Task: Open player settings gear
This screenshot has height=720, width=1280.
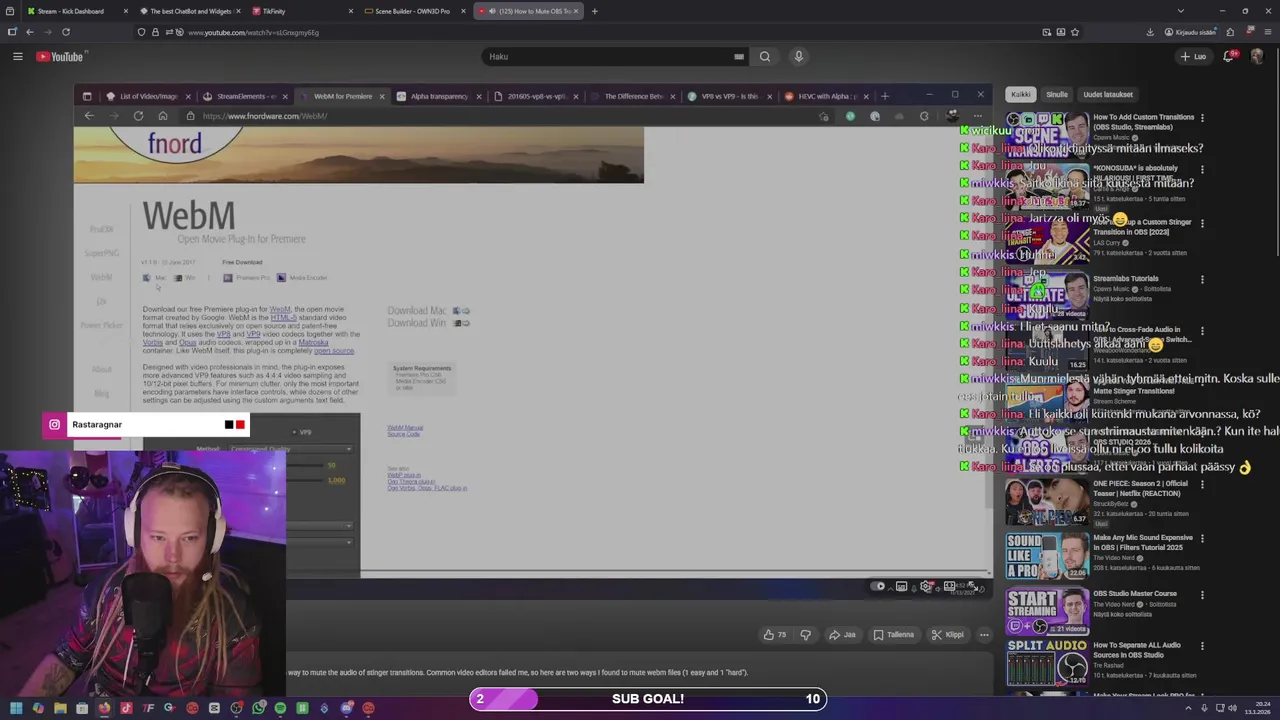Action: coord(926,586)
